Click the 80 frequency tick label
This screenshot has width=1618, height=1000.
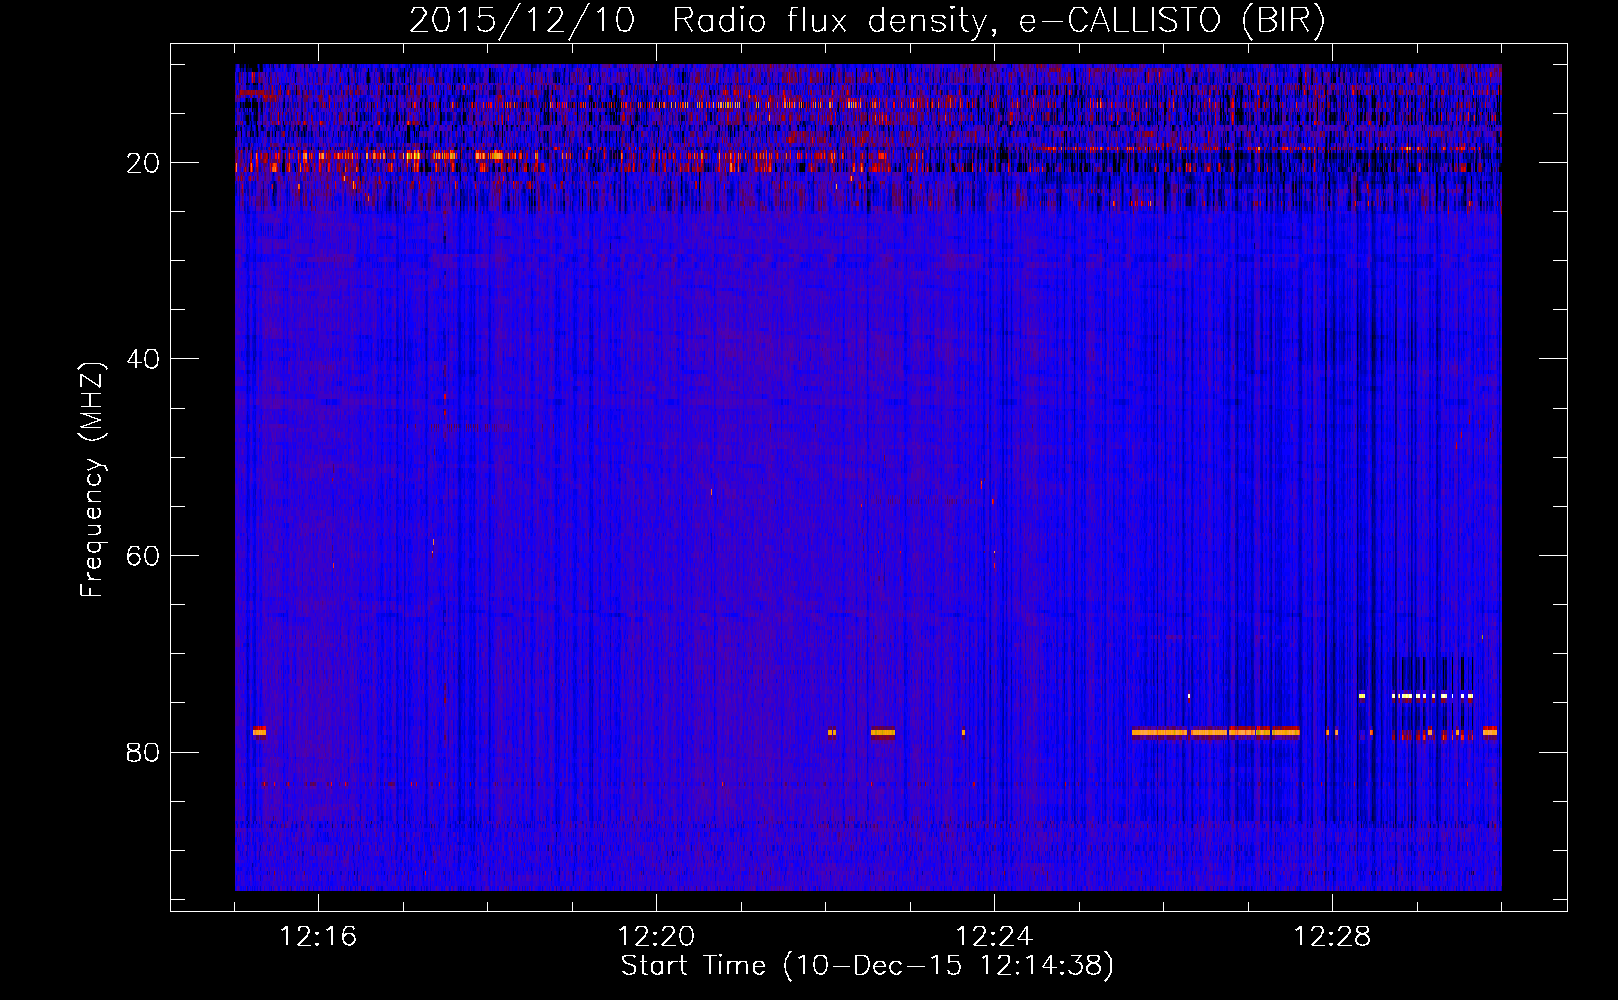tap(144, 752)
